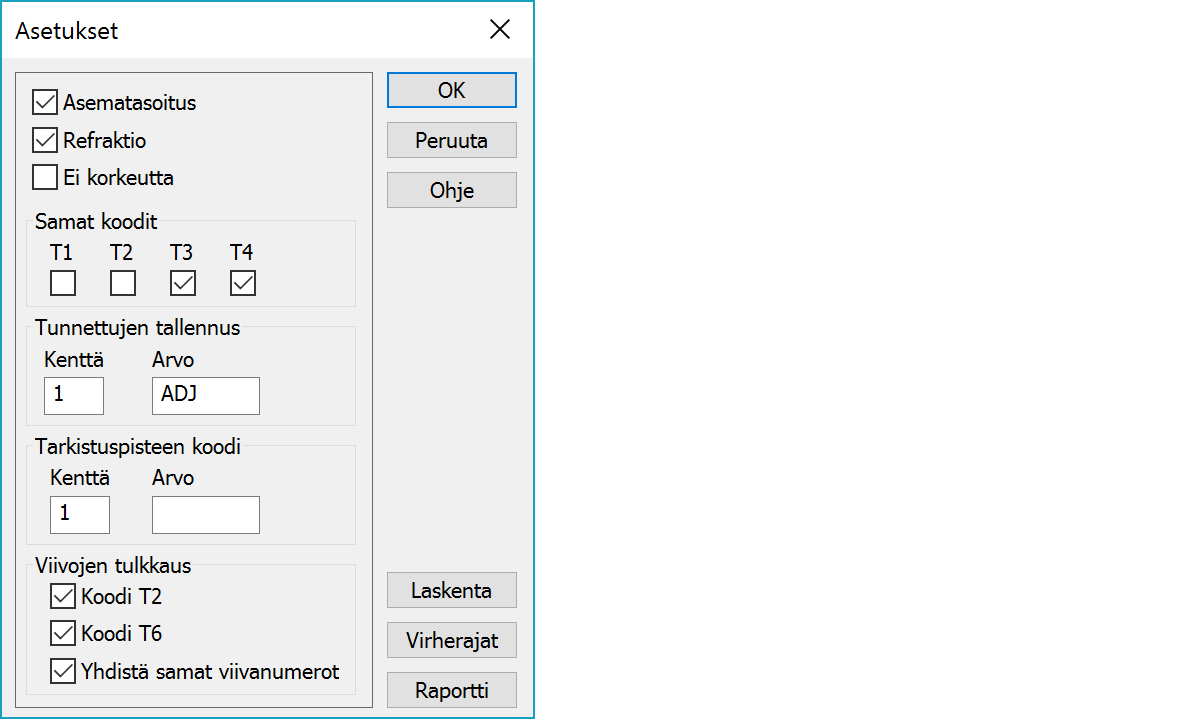Open the Raportti options
The width and height of the screenshot is (1200, 719).
(x=452, y=690)
